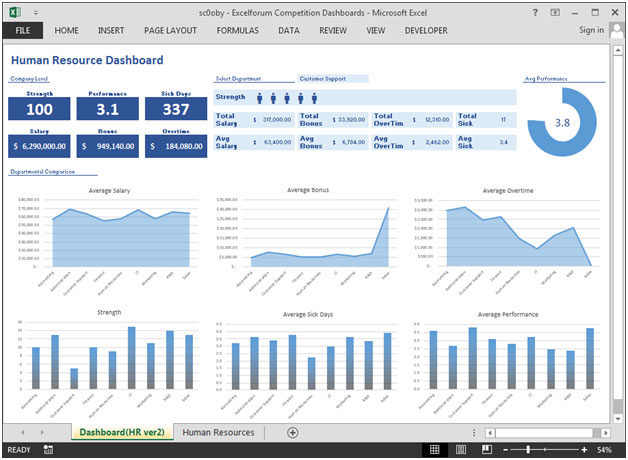Screen dimensions: 628x460
Task: Switch to Page Layout view icon
Action: 461,450
